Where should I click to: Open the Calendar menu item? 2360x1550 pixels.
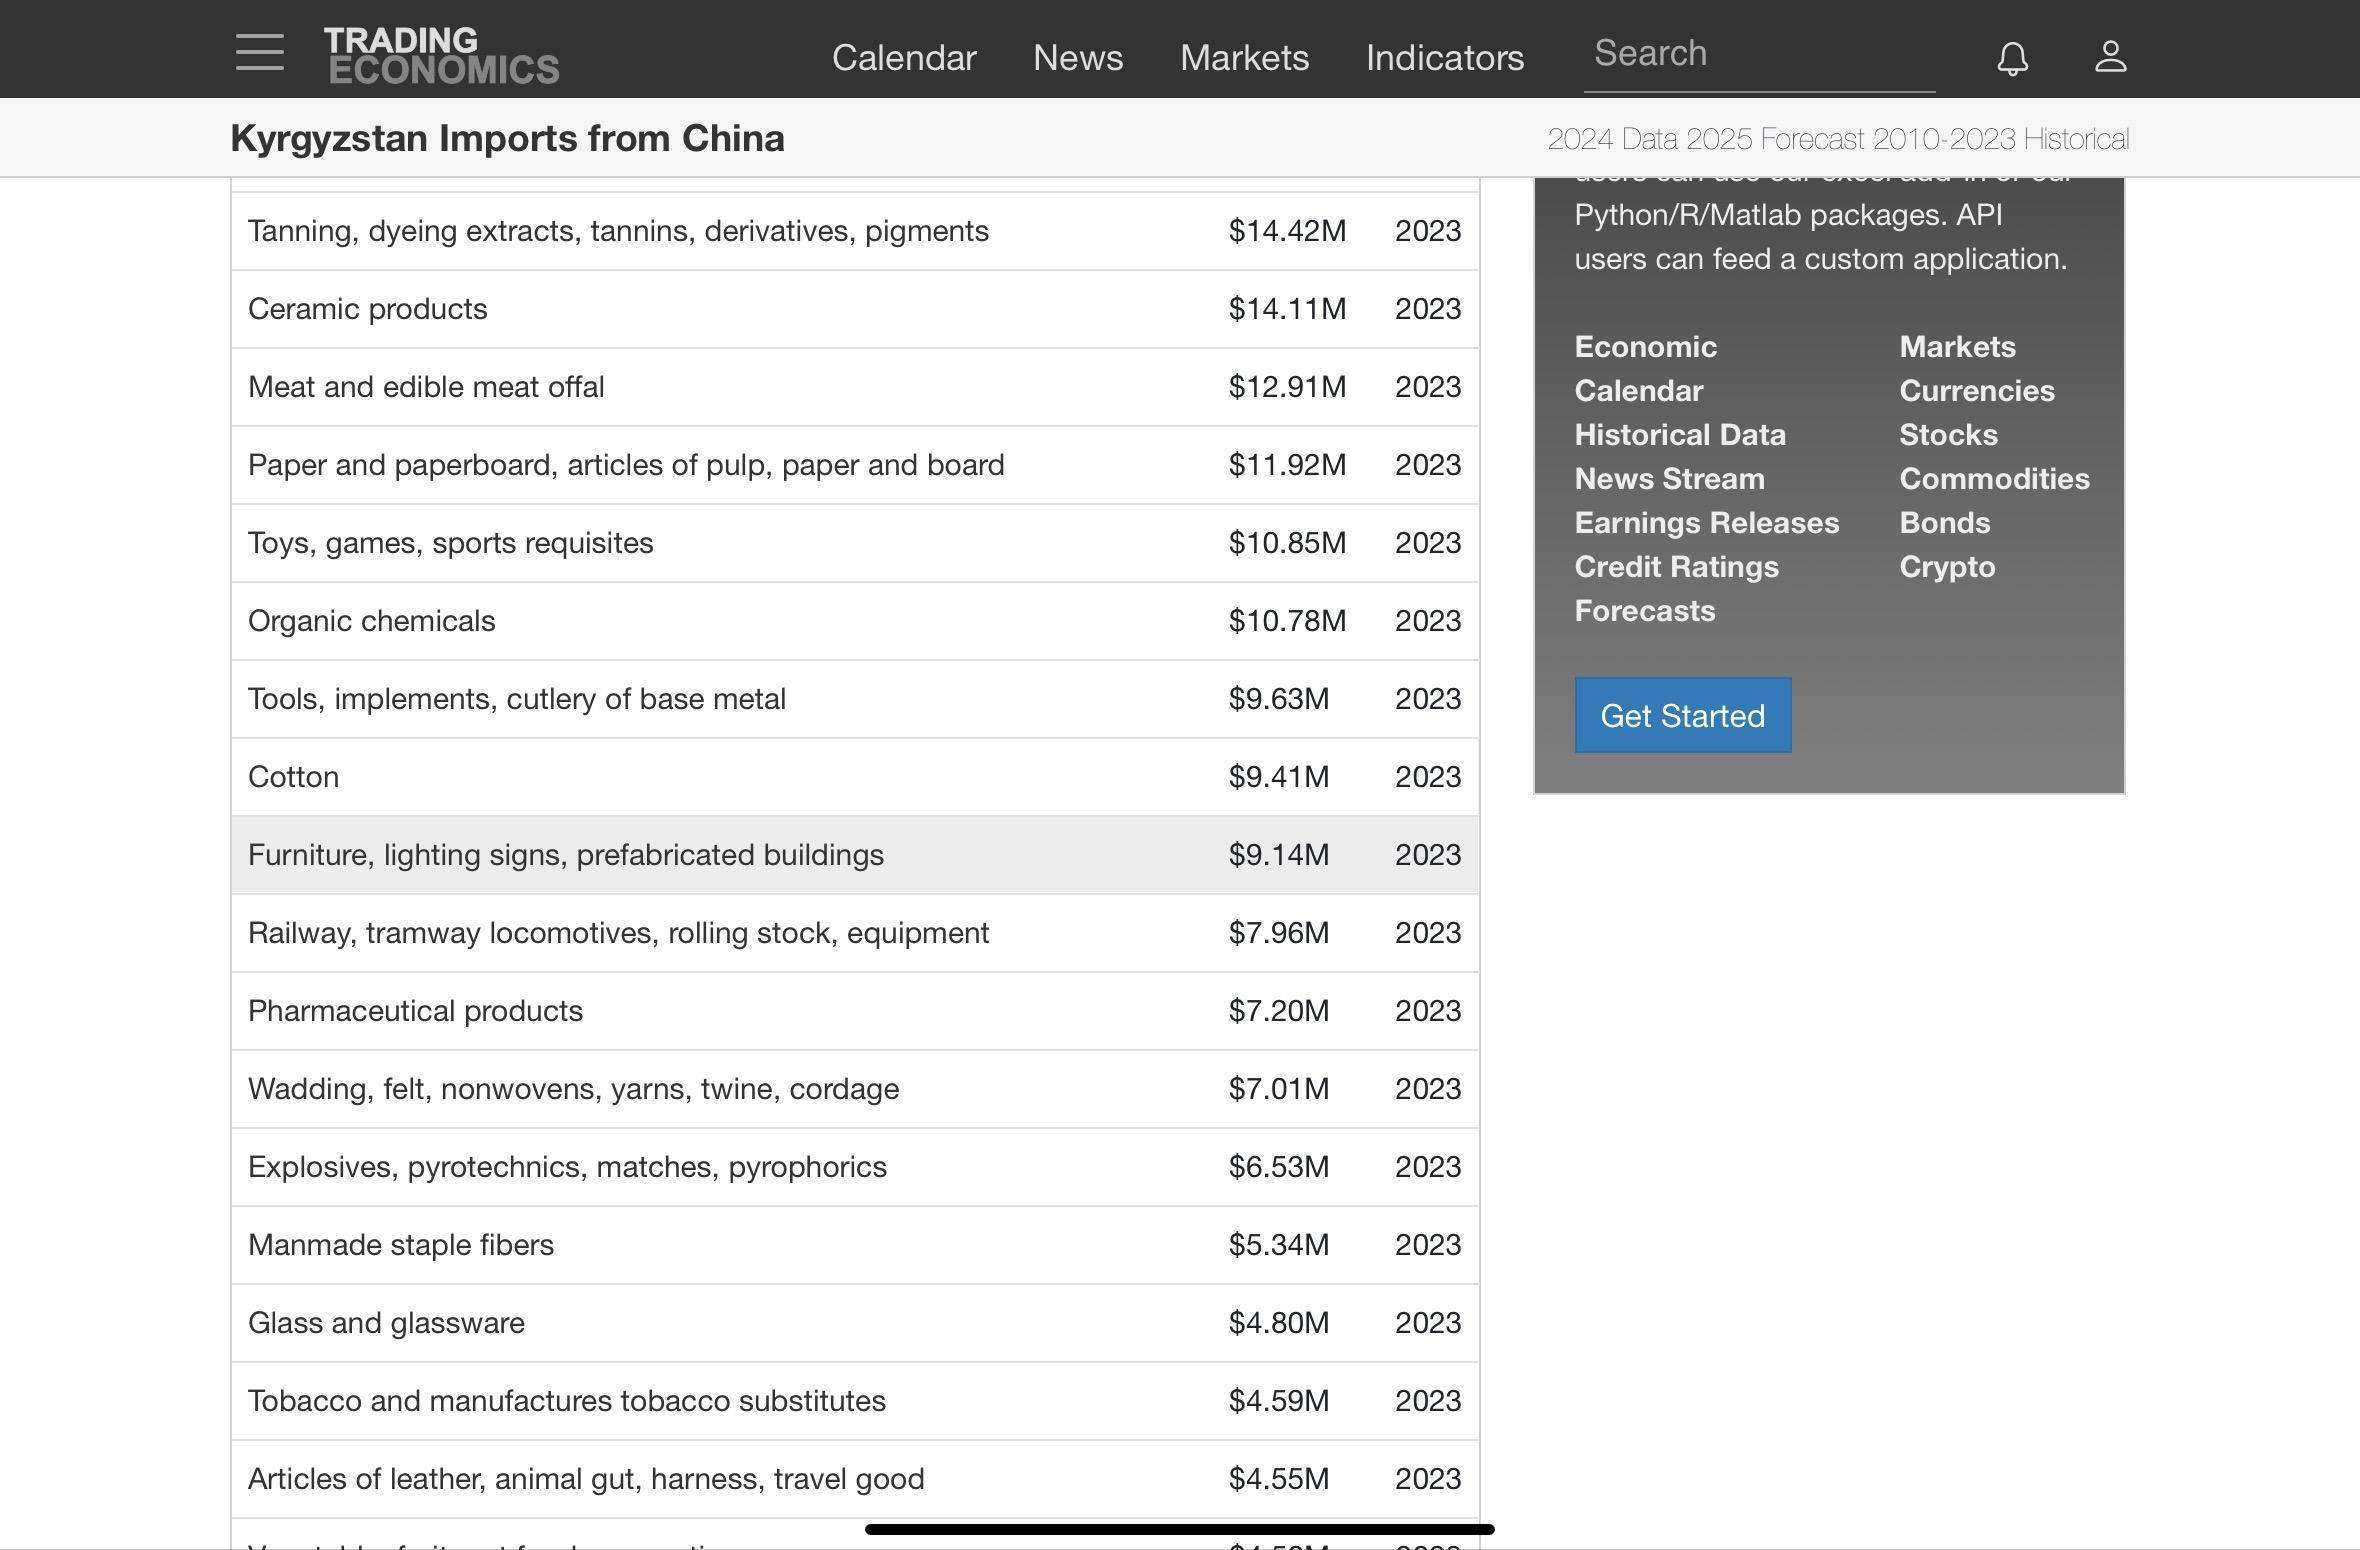click(x=903, y=58)
